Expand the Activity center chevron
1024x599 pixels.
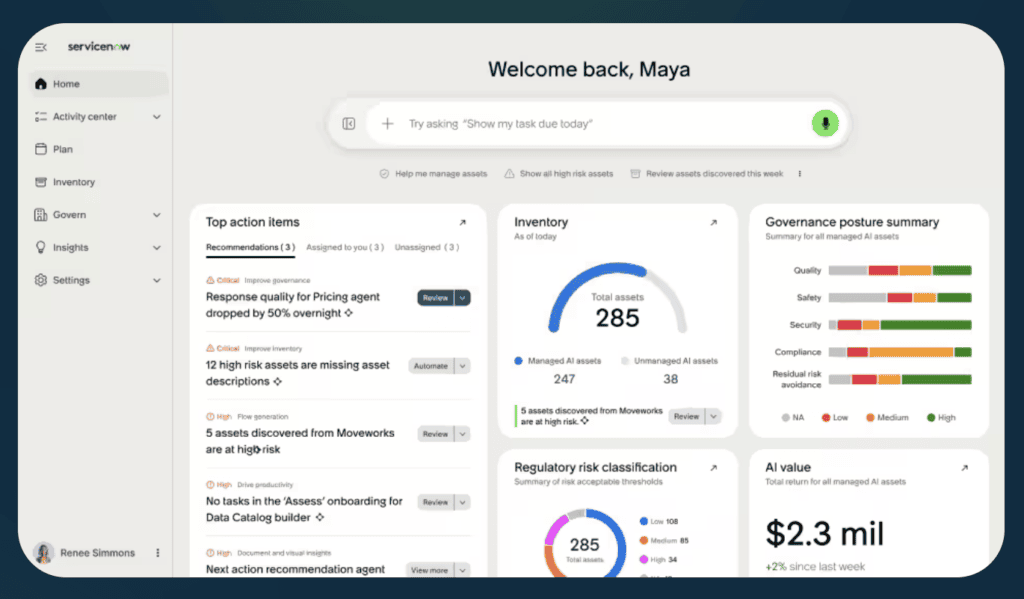tap(157, 117)
